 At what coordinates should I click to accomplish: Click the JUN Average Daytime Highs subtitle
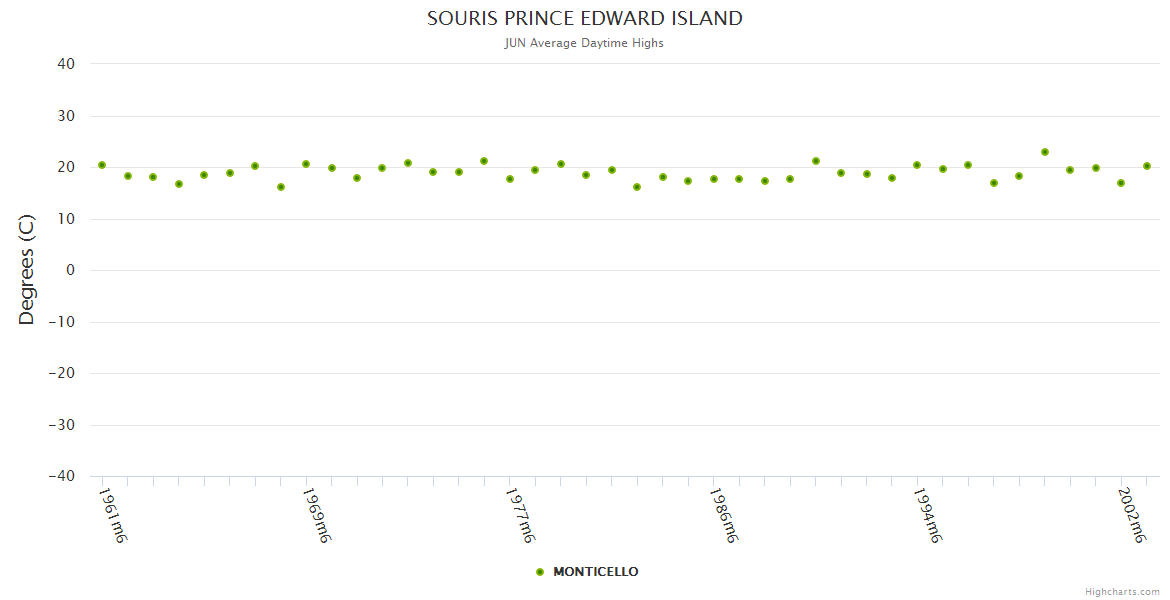(x=585, y=43)
